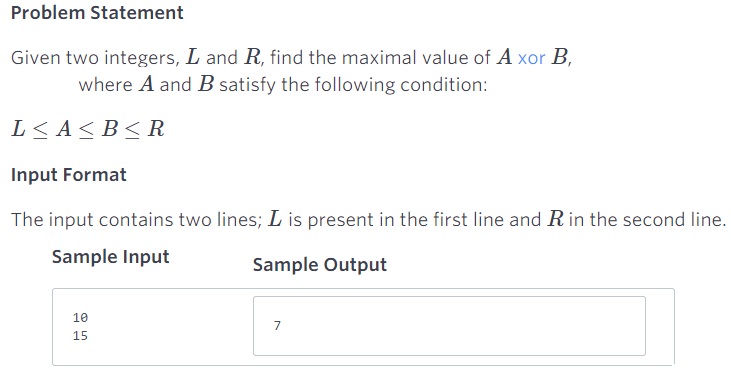The image size is (731, 372).
Task: Click the text 'in the second line'
Action: click(647, 220)
